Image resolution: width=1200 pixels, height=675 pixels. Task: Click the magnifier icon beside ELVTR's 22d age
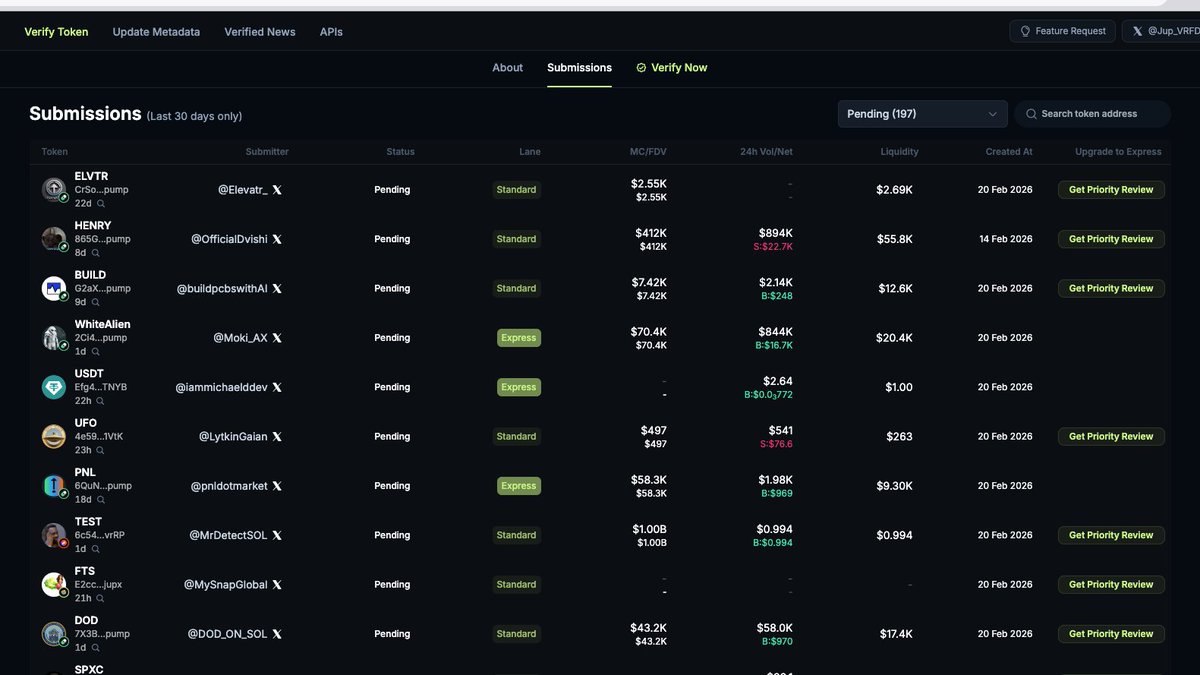pos(101,204)
